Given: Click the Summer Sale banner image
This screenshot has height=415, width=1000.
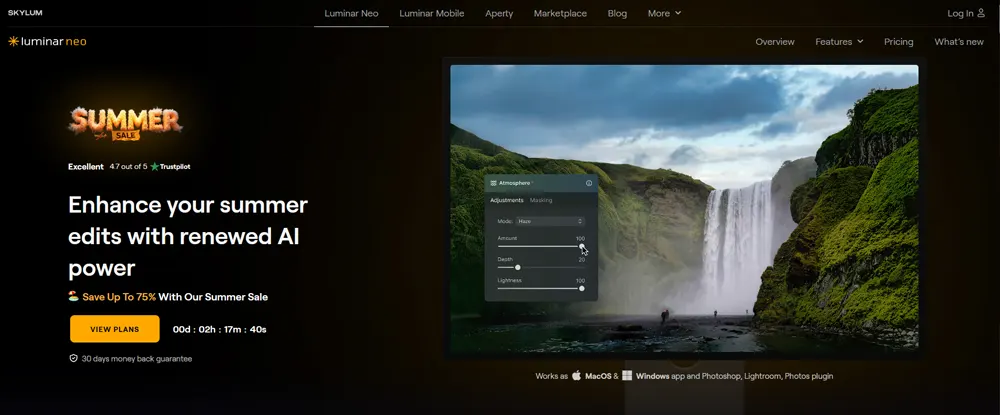Looking at the screenshot, I should point(125,123).
